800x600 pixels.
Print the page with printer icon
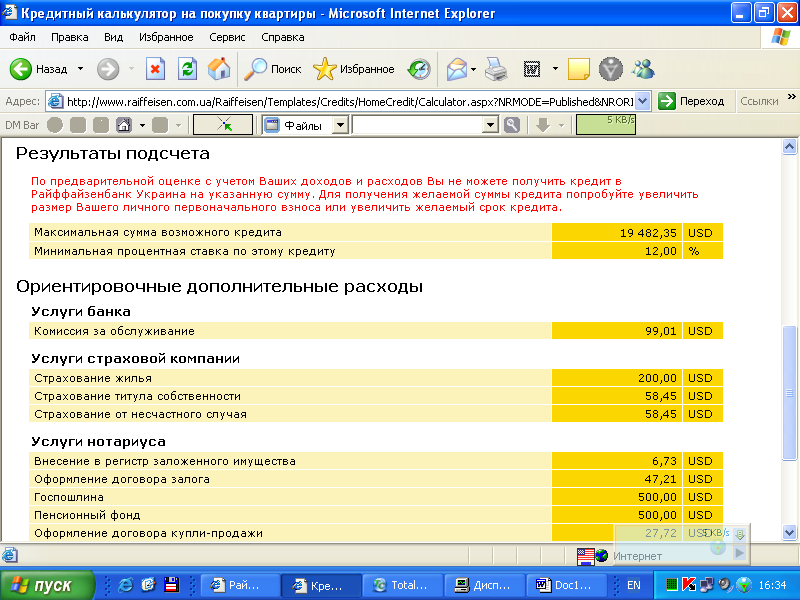click(496, 69)
